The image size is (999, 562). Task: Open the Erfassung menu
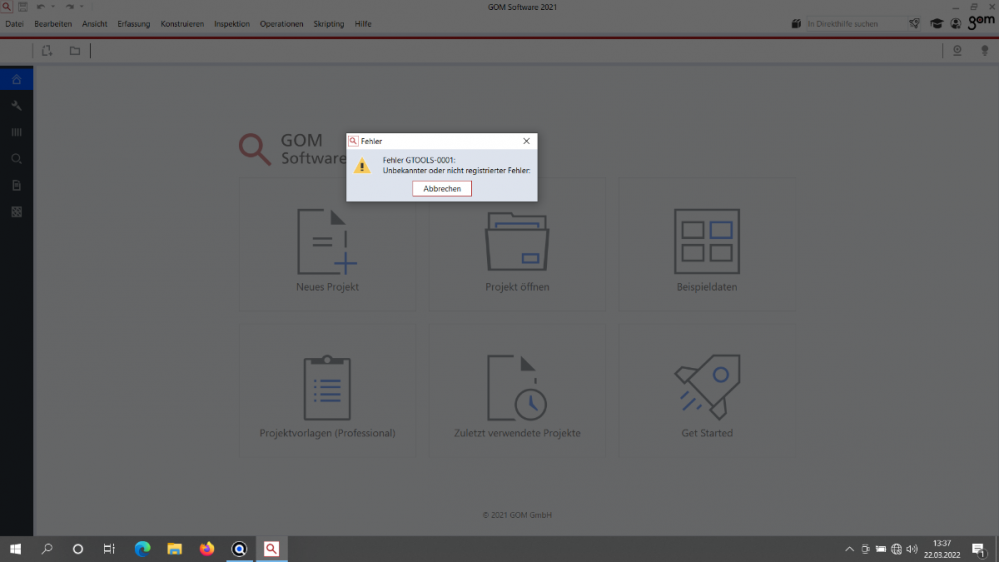[134, 24]
